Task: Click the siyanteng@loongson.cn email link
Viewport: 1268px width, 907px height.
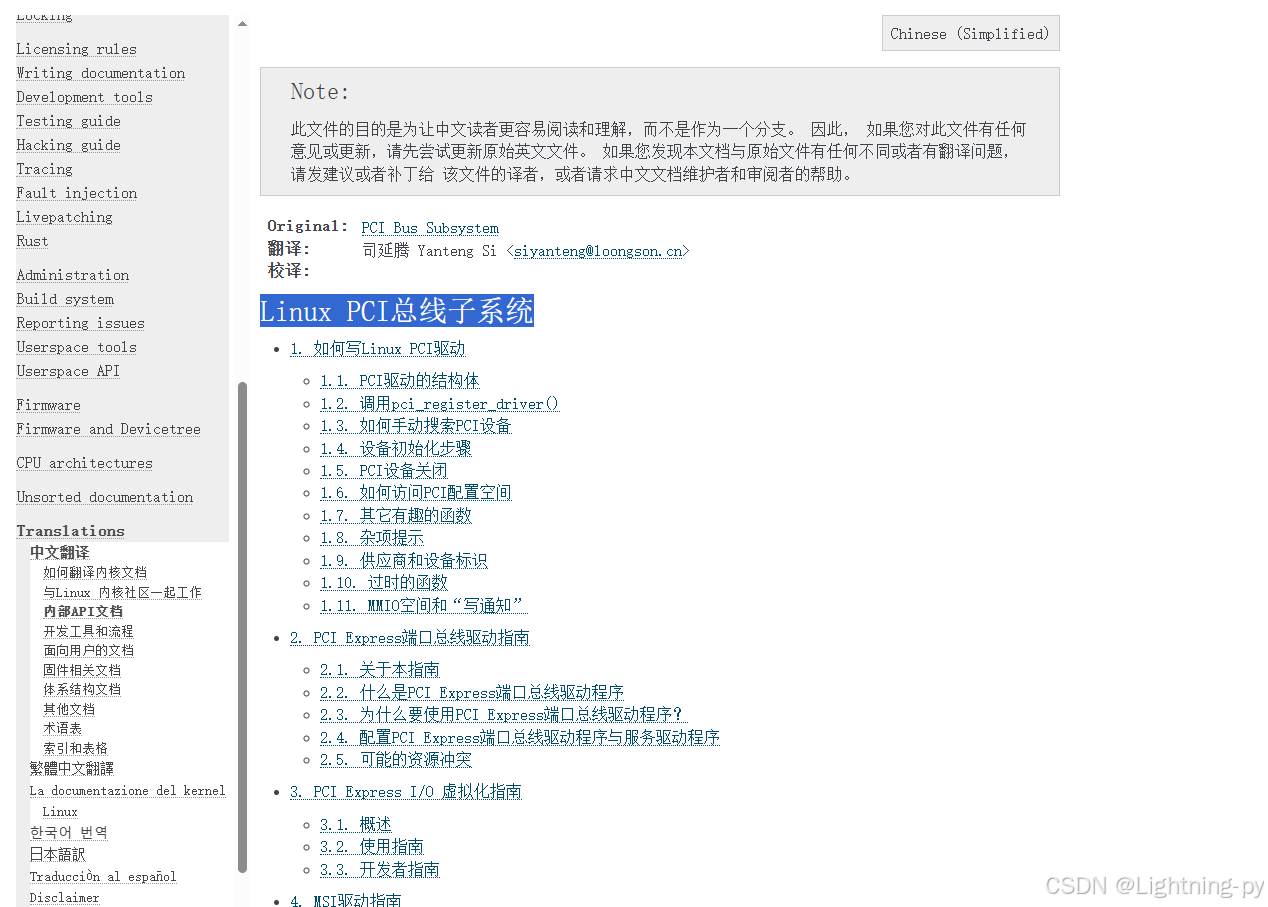Action: (598, 251)
